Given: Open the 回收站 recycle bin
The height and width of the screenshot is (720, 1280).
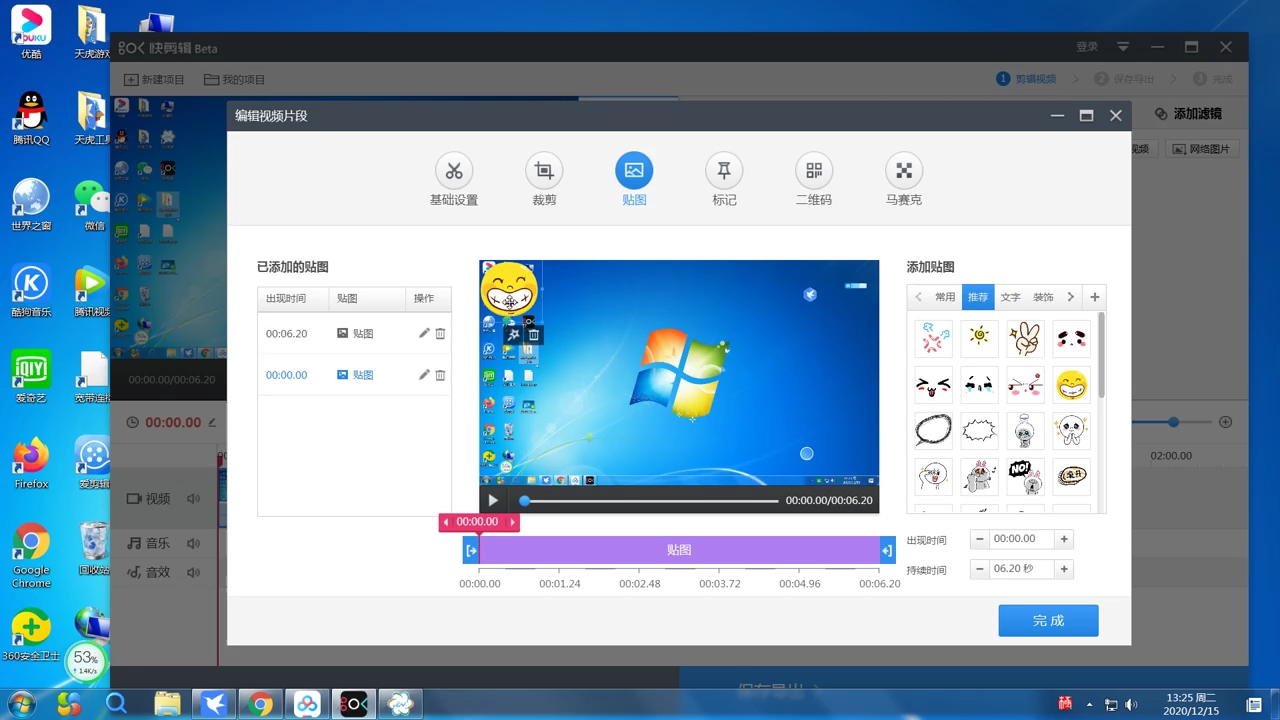Looking at the screenshot, I should (93, 549).
